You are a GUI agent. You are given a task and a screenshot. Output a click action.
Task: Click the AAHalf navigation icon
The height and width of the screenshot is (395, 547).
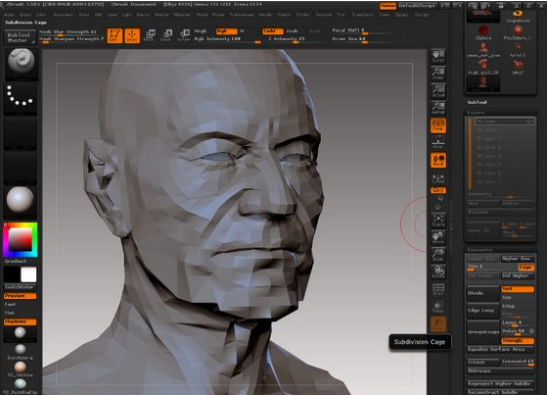[438, 108]
